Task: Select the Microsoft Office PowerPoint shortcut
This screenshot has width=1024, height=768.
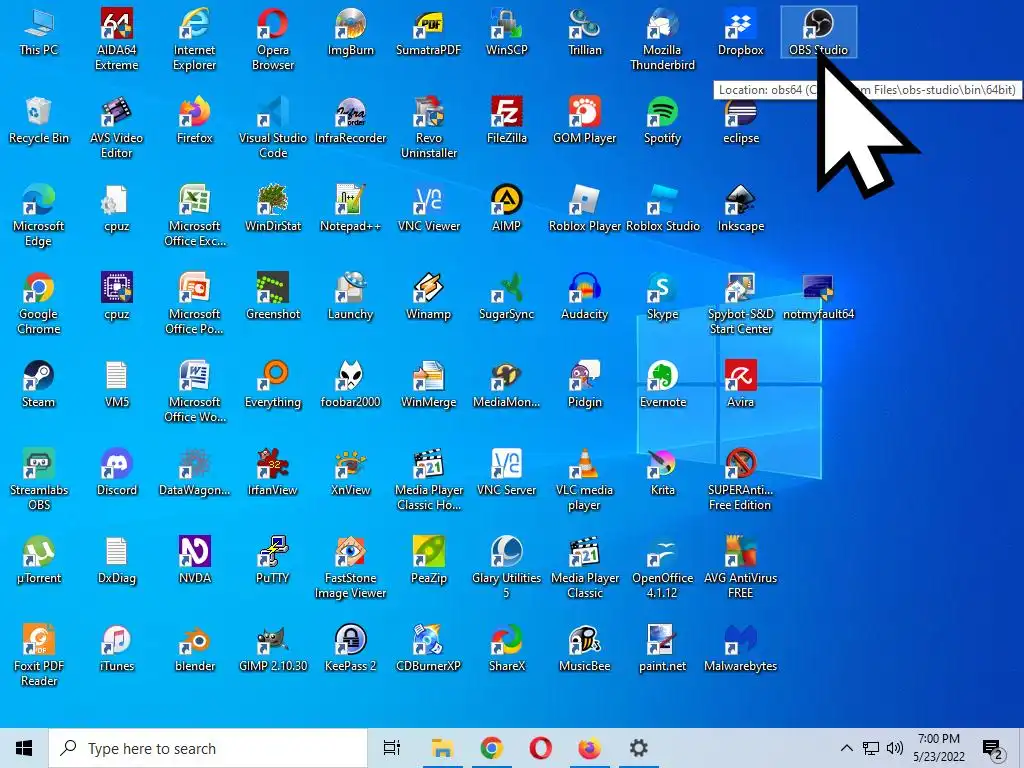Action: [x=195, y=304]
